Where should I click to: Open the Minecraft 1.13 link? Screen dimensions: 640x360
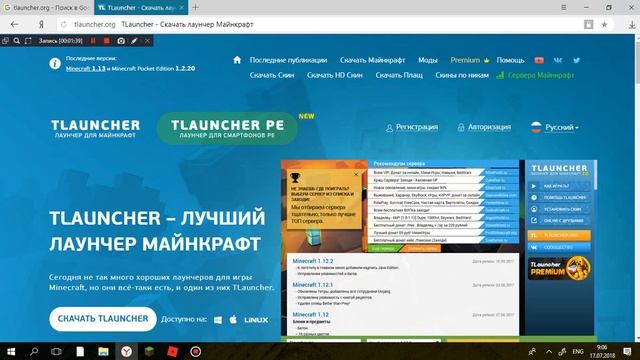point(86,69)
